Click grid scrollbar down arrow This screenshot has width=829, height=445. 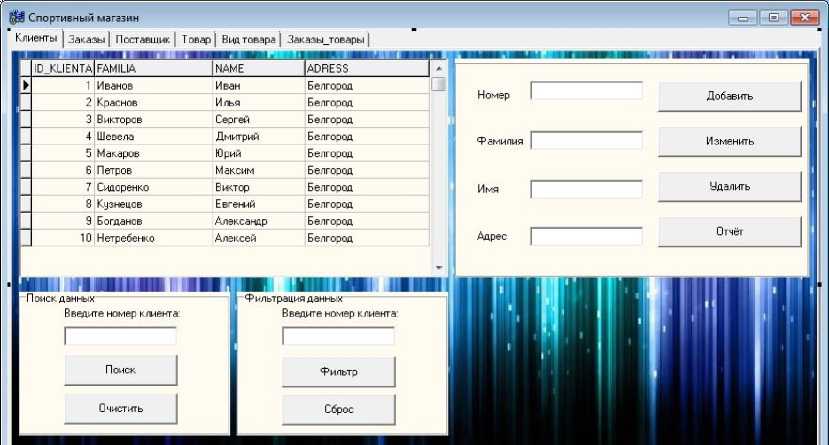click(439, 268)
